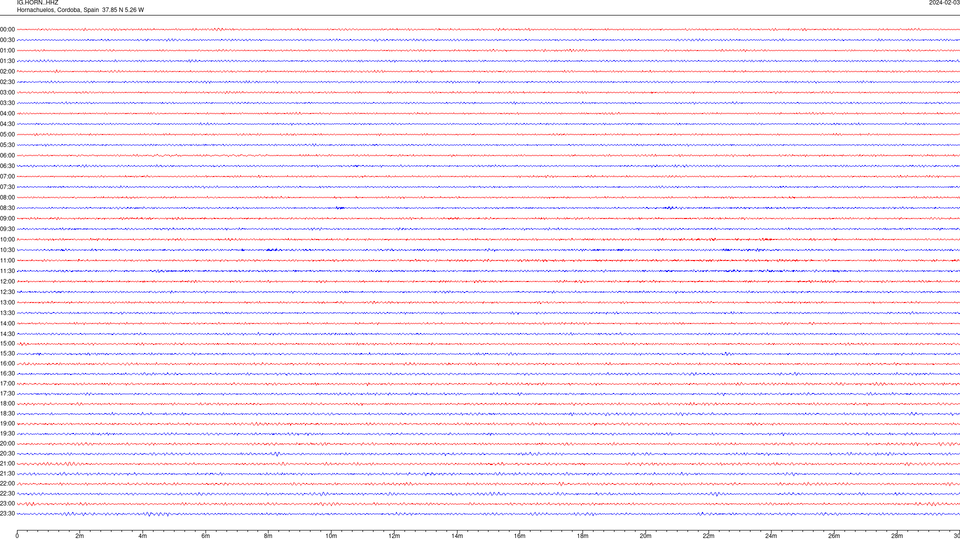Click the '02:30' time row label
This screenshot has height=540, width=960.
[x=7, y=82]
